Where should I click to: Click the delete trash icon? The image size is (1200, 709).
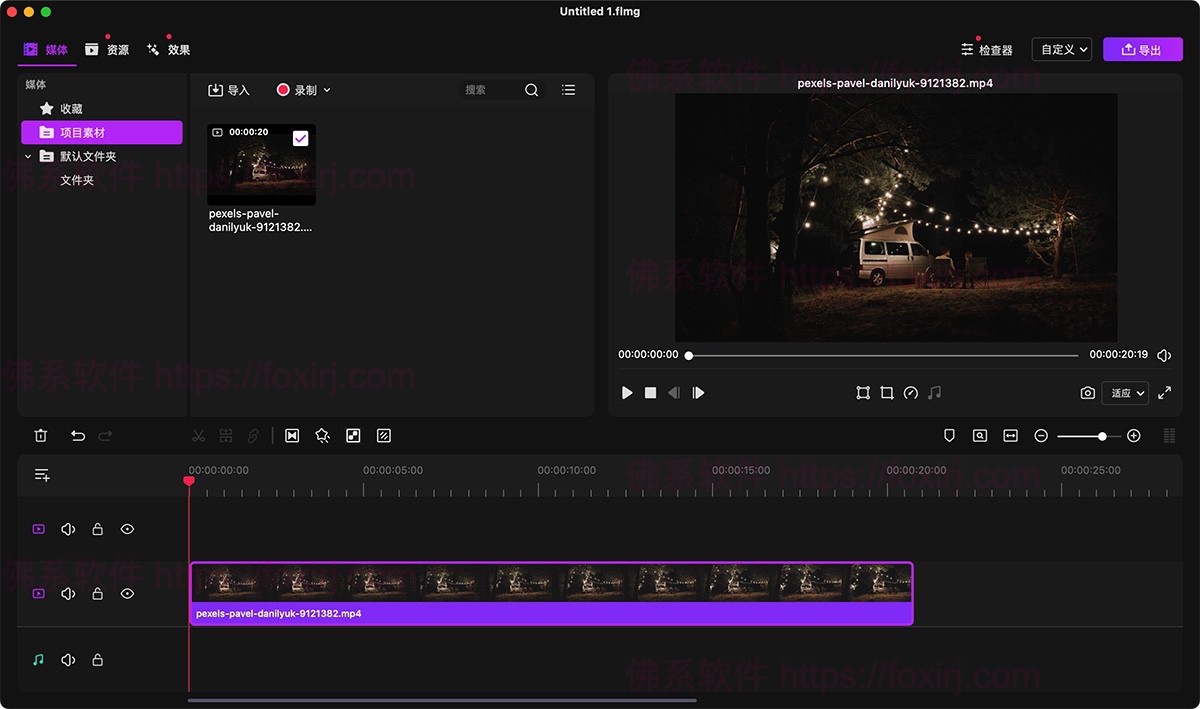coord(41,436)
